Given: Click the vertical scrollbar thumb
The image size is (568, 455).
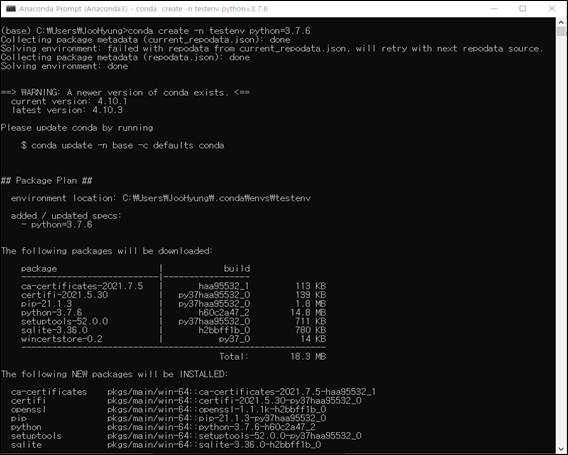Looking at the screenshot, I should pos(561,31).
